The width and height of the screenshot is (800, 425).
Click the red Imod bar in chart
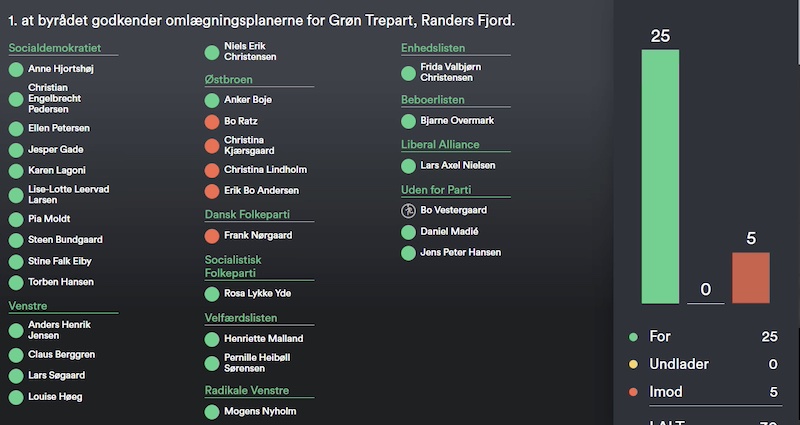(751, 277)
